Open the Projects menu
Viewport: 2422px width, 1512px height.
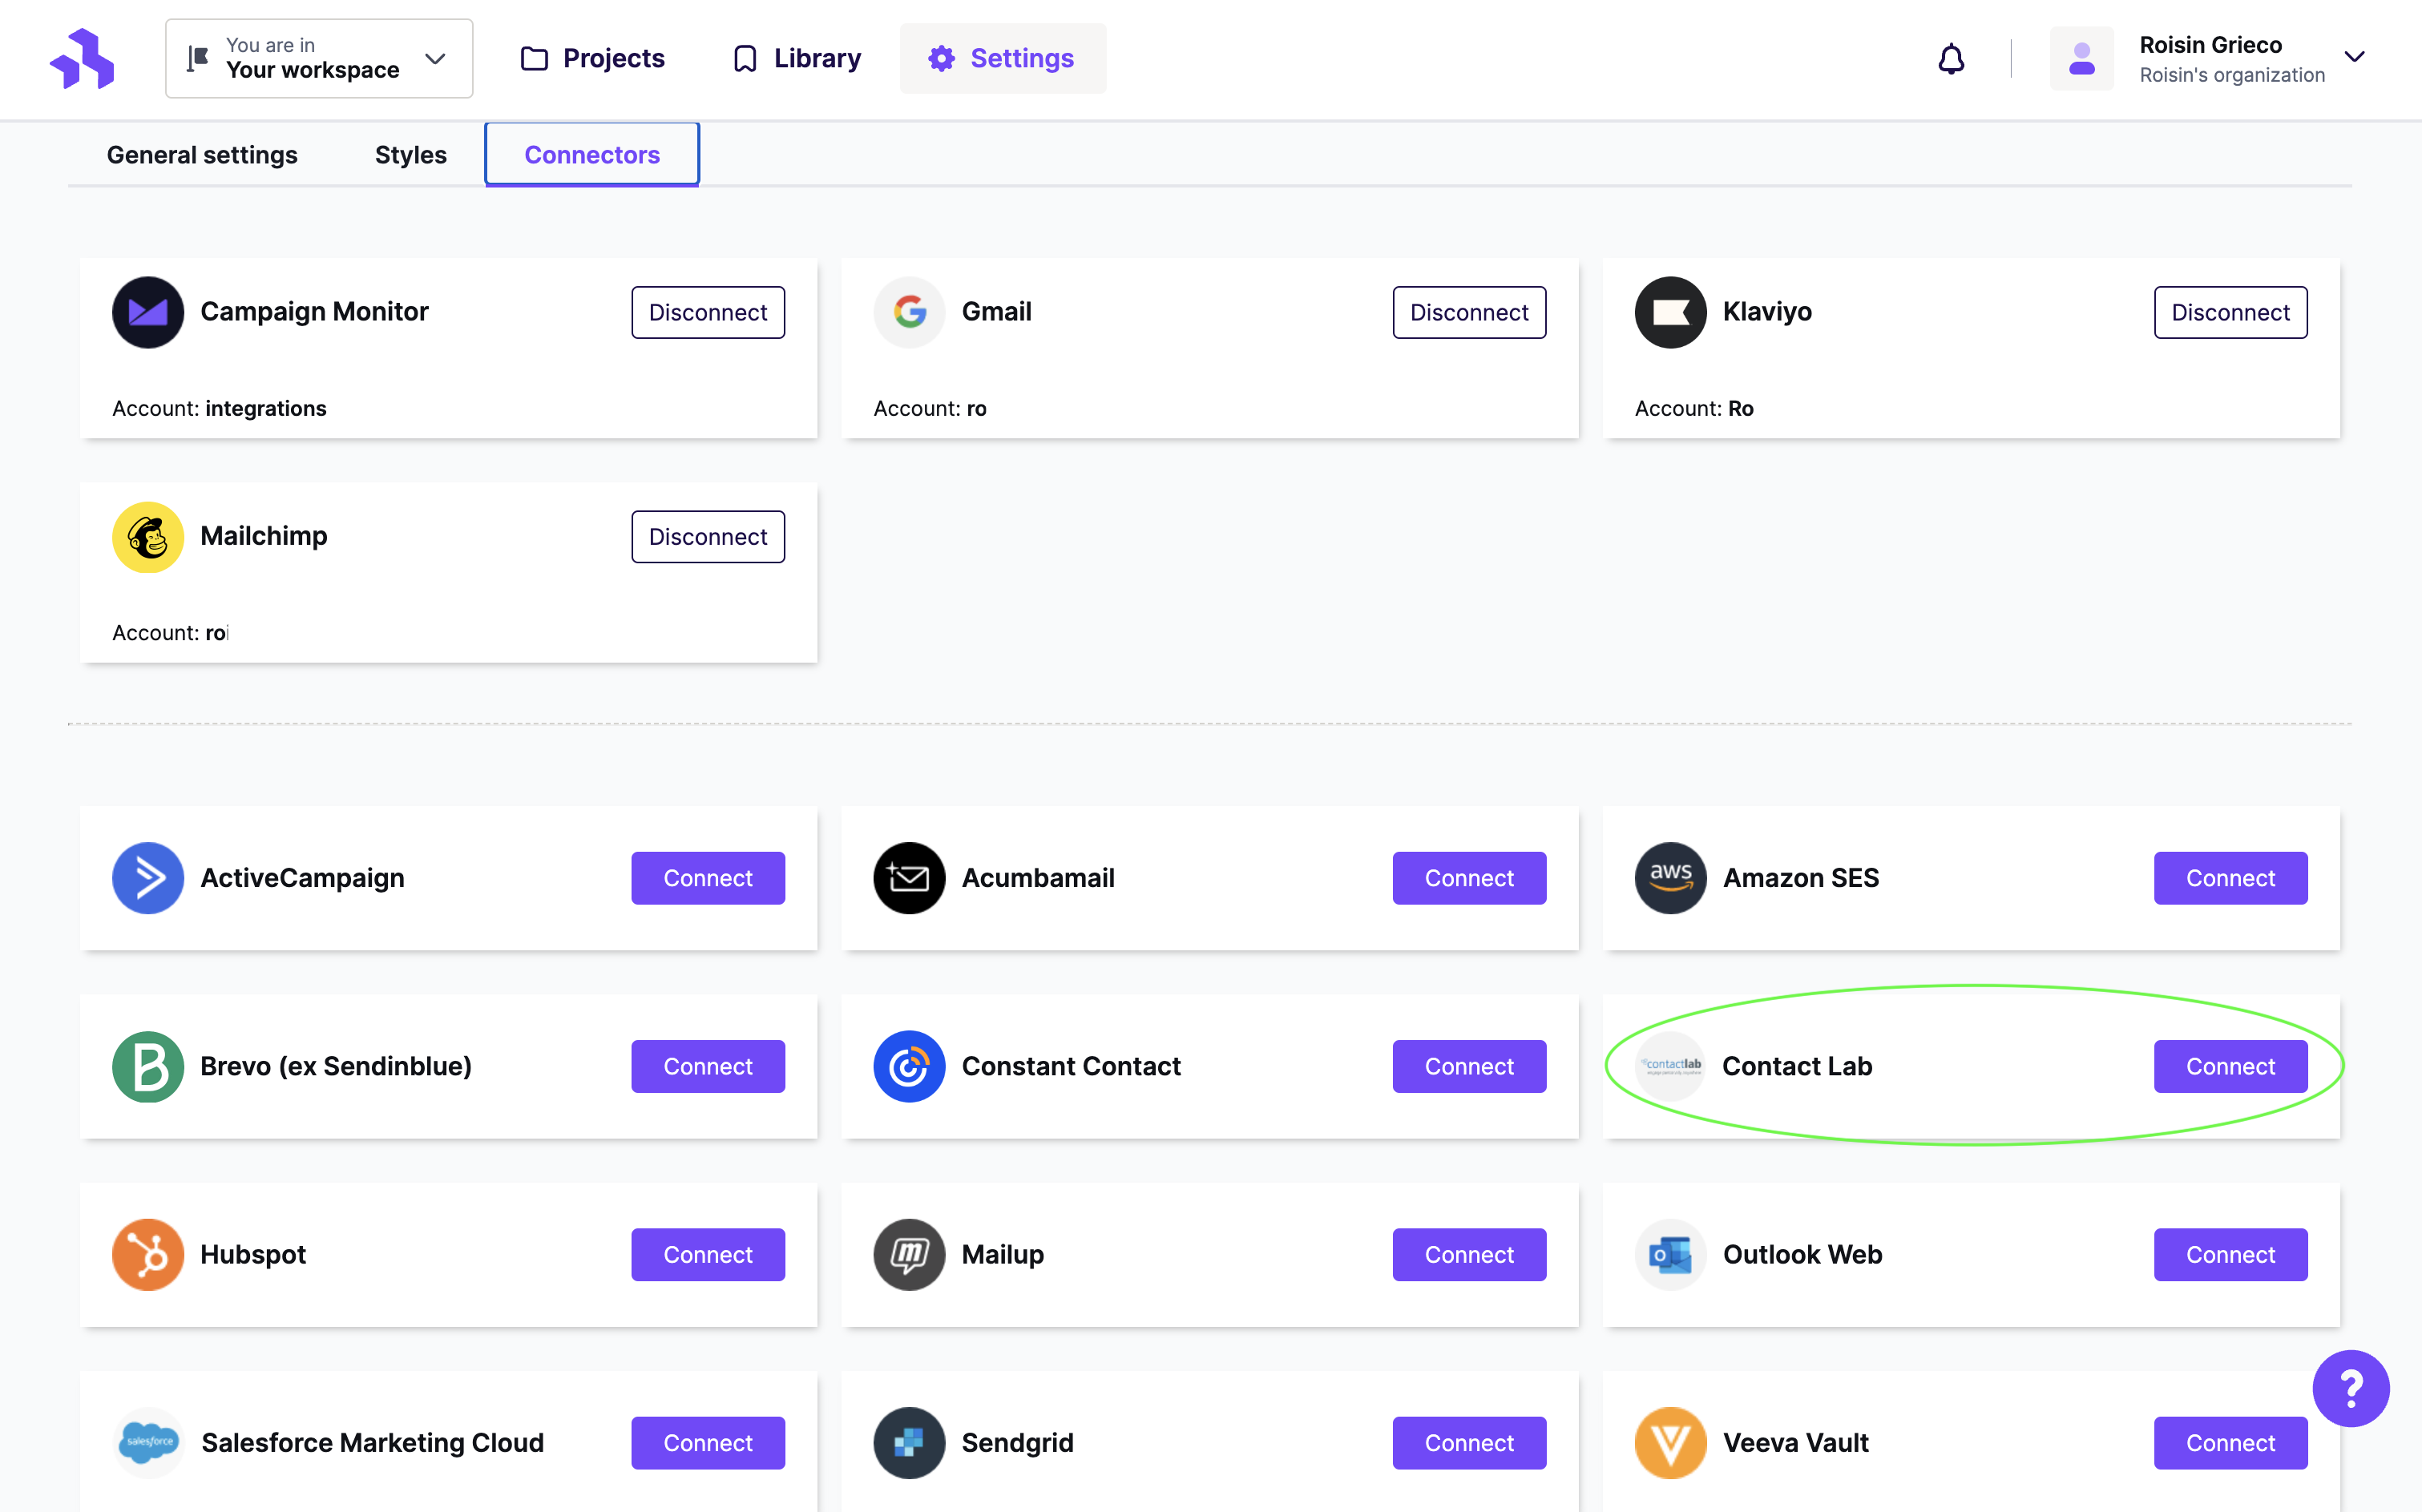[x=592, y=58]
